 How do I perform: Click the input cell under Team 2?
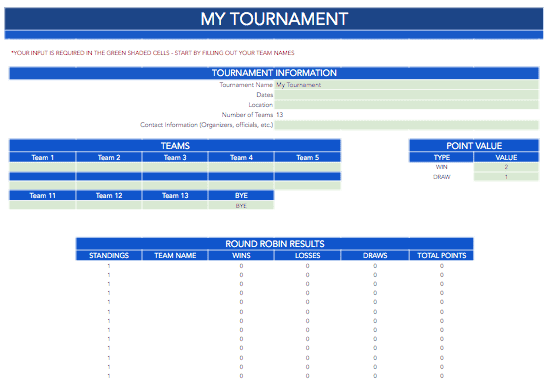pyautogui.click(x=109, y=167)
